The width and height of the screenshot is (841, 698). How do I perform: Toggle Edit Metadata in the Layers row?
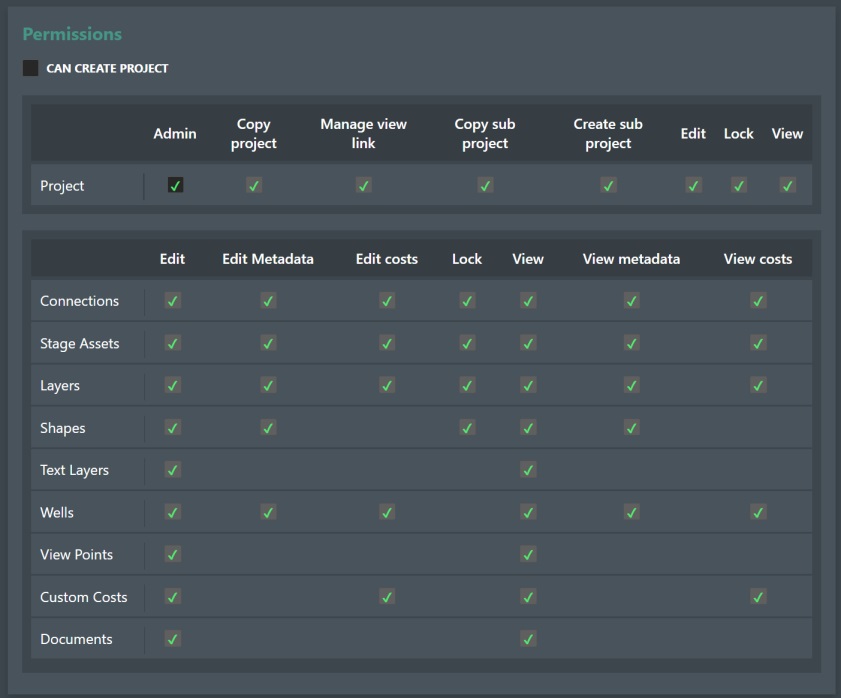[268, 385]
